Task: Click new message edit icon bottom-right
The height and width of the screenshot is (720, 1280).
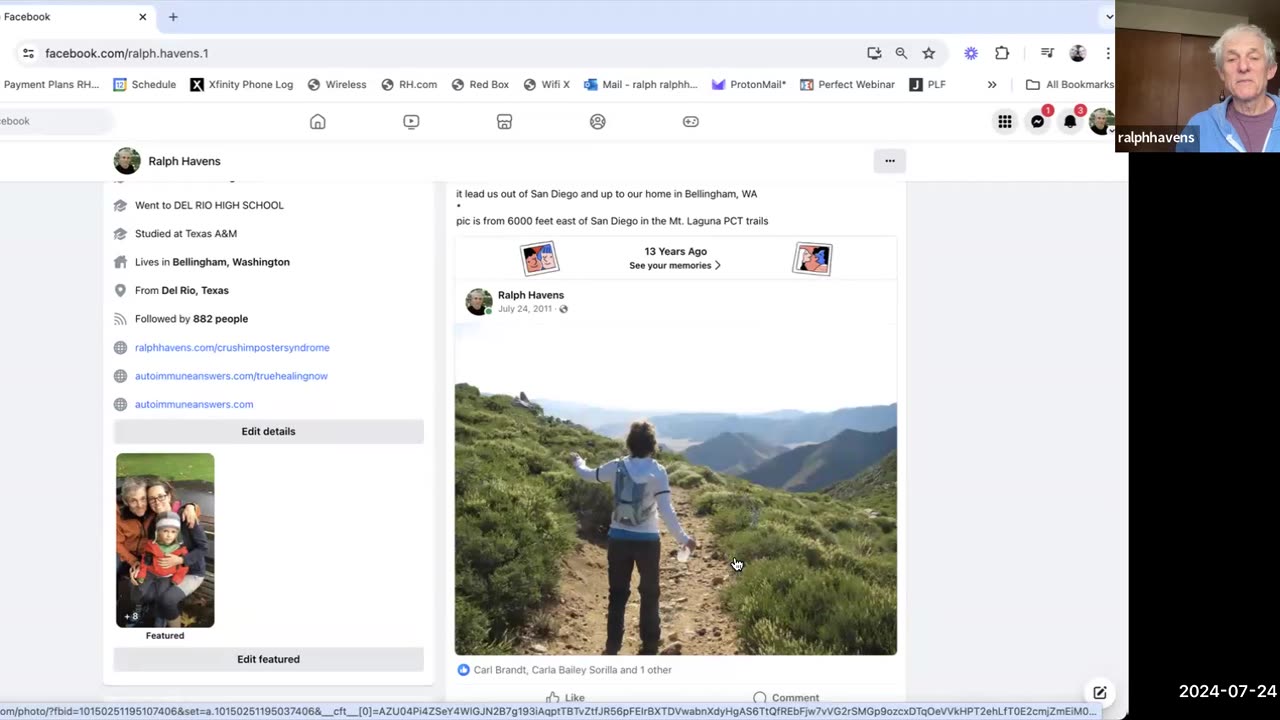Action: pos(1100,692)
